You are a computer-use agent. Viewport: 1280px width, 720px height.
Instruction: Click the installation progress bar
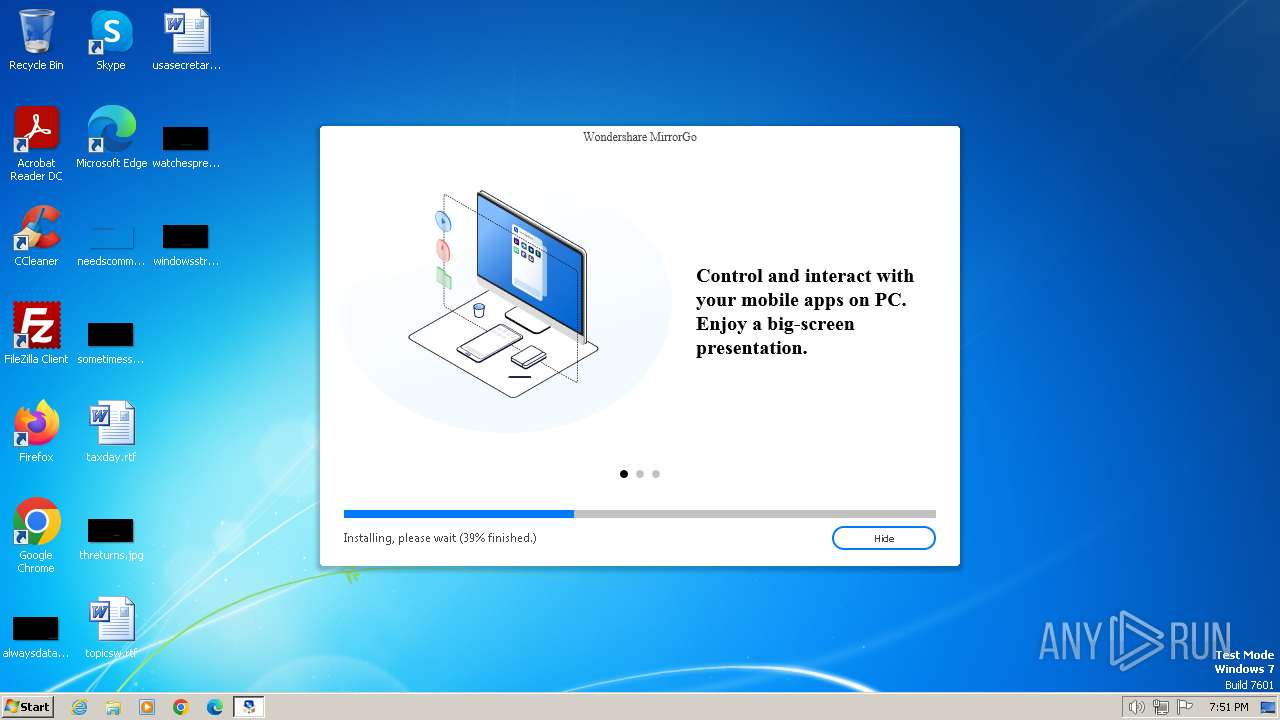coord(640,514)
